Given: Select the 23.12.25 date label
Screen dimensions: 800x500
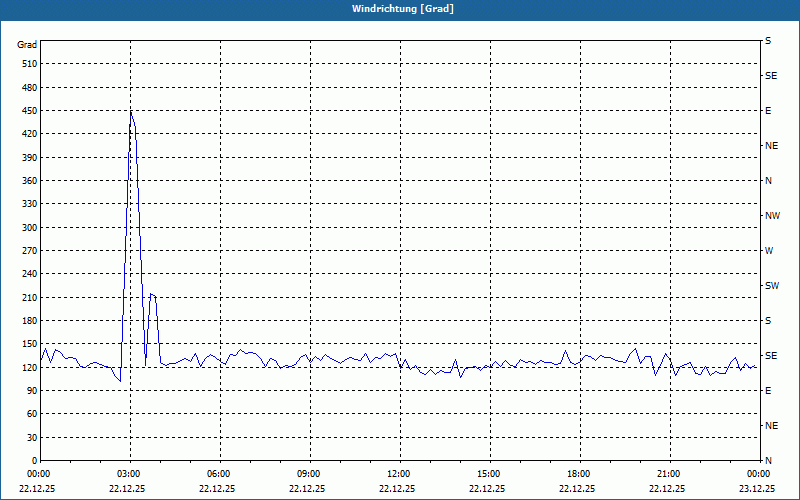Looking at the screenshot, I should [x=757, y=488].
